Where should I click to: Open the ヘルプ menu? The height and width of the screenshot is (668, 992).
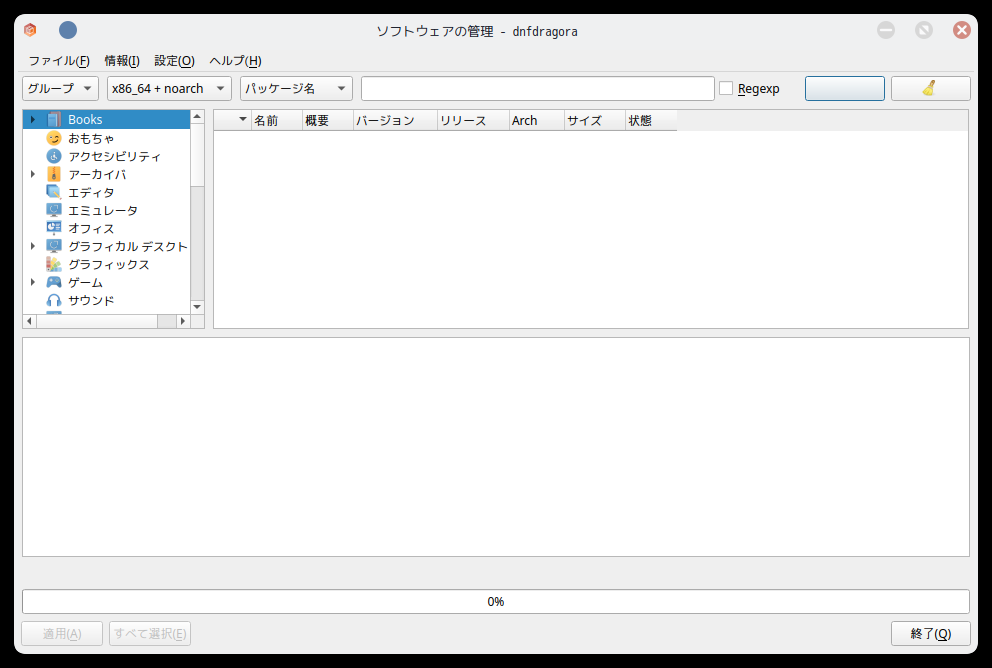pos(234,61)
